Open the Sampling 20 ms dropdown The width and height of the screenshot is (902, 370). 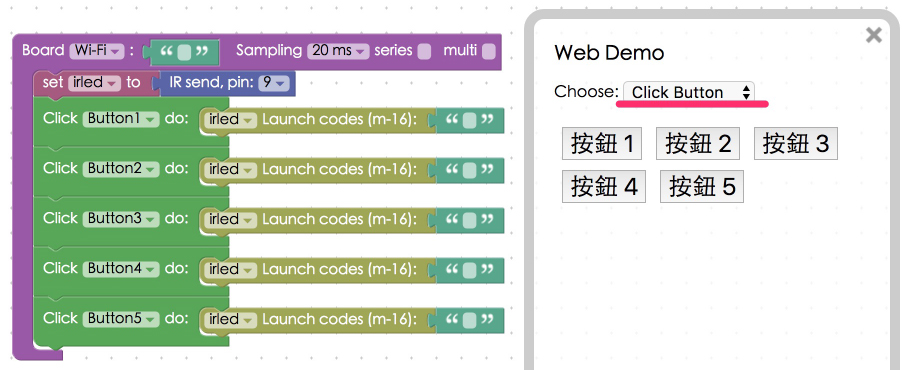pos(338,51)
